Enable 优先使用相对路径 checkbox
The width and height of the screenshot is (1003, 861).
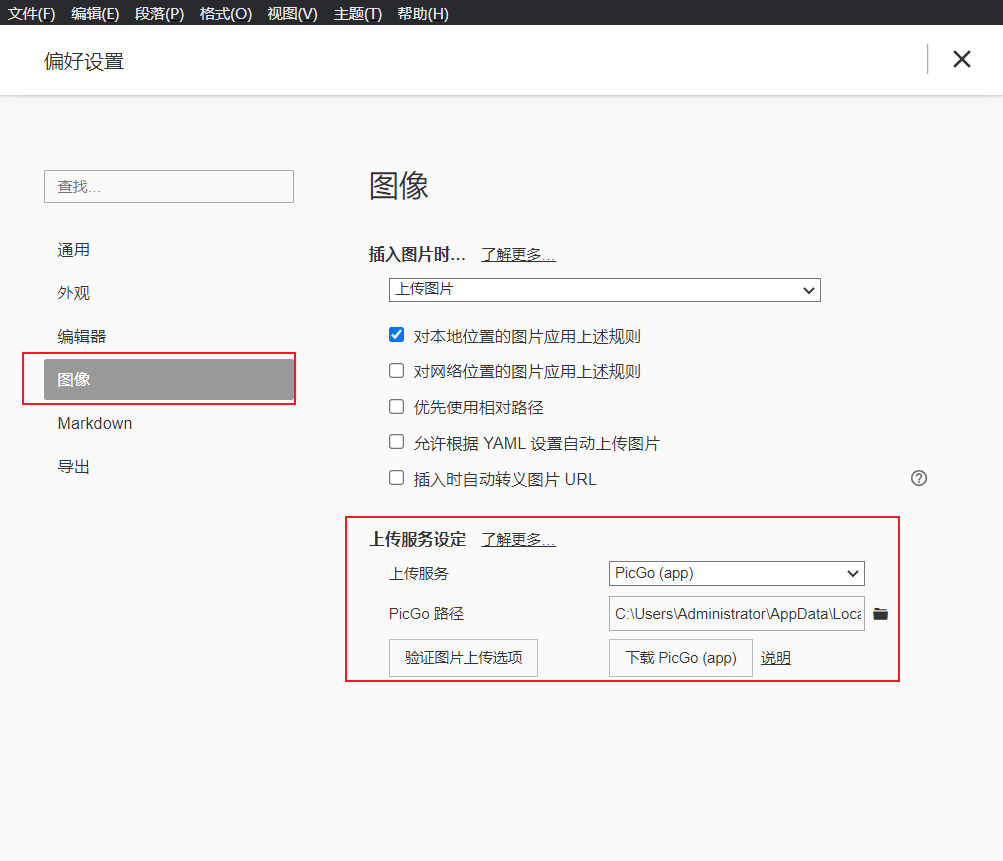tap(397, 407)
